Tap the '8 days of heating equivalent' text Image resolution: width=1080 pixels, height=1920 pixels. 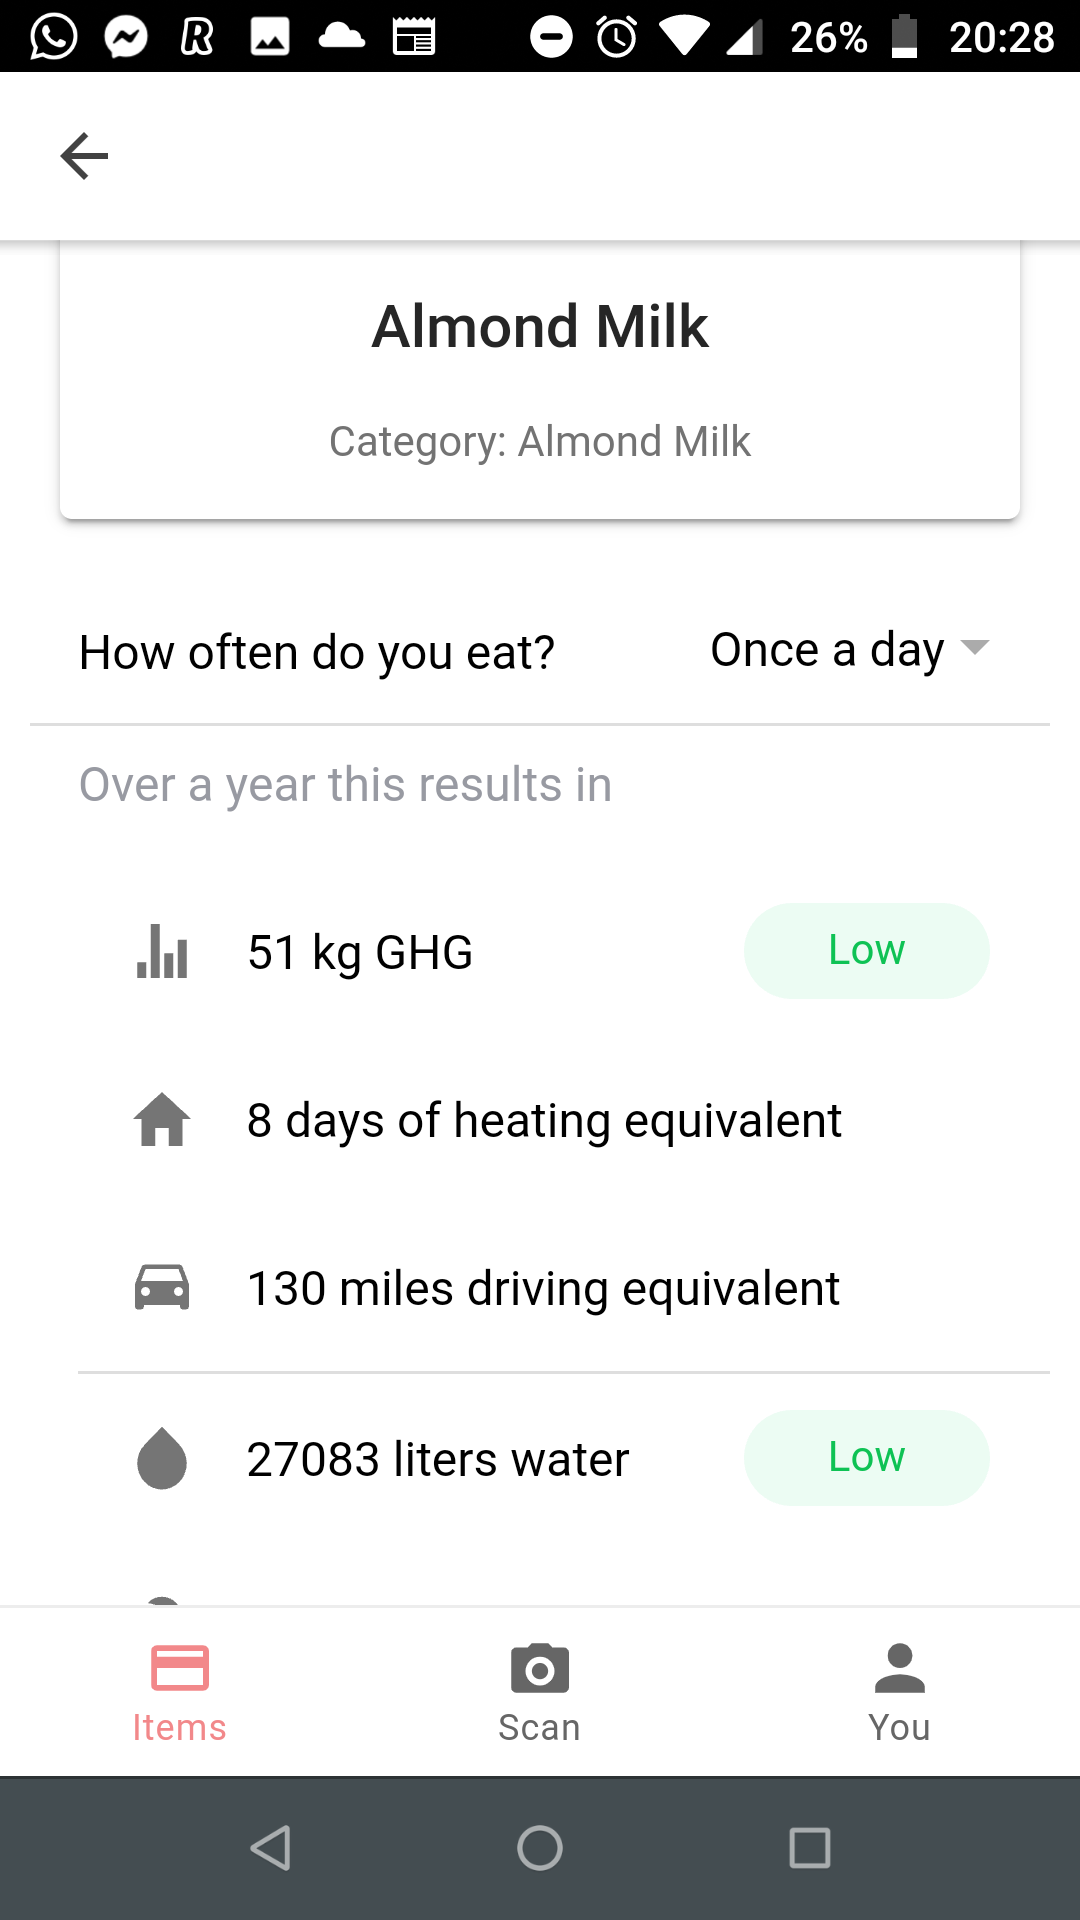(544, 1120)
